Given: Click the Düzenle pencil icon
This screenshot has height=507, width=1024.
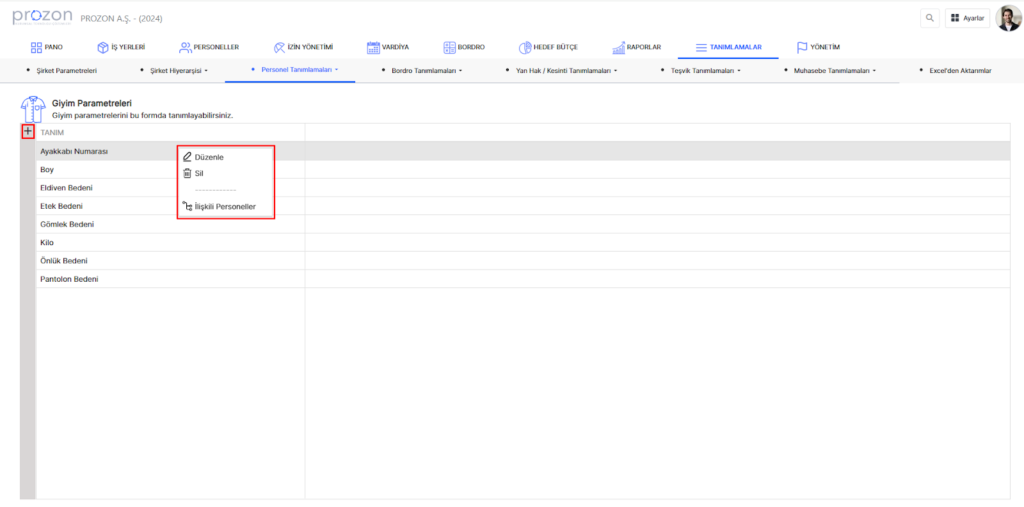Looking at the screenshot, I should click(x=187, y=157).
